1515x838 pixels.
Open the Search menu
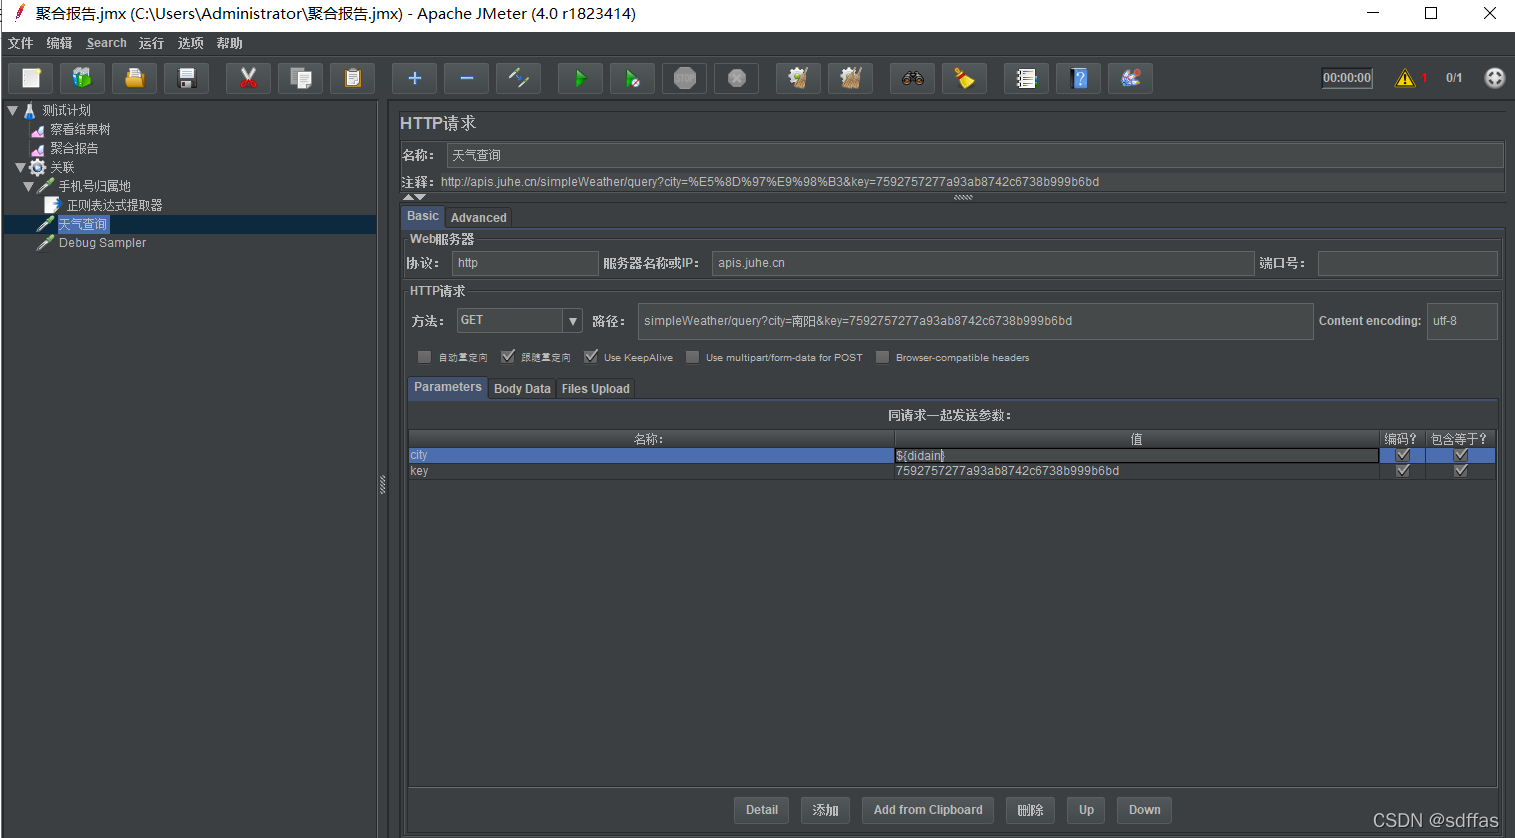tap(107, 43)
